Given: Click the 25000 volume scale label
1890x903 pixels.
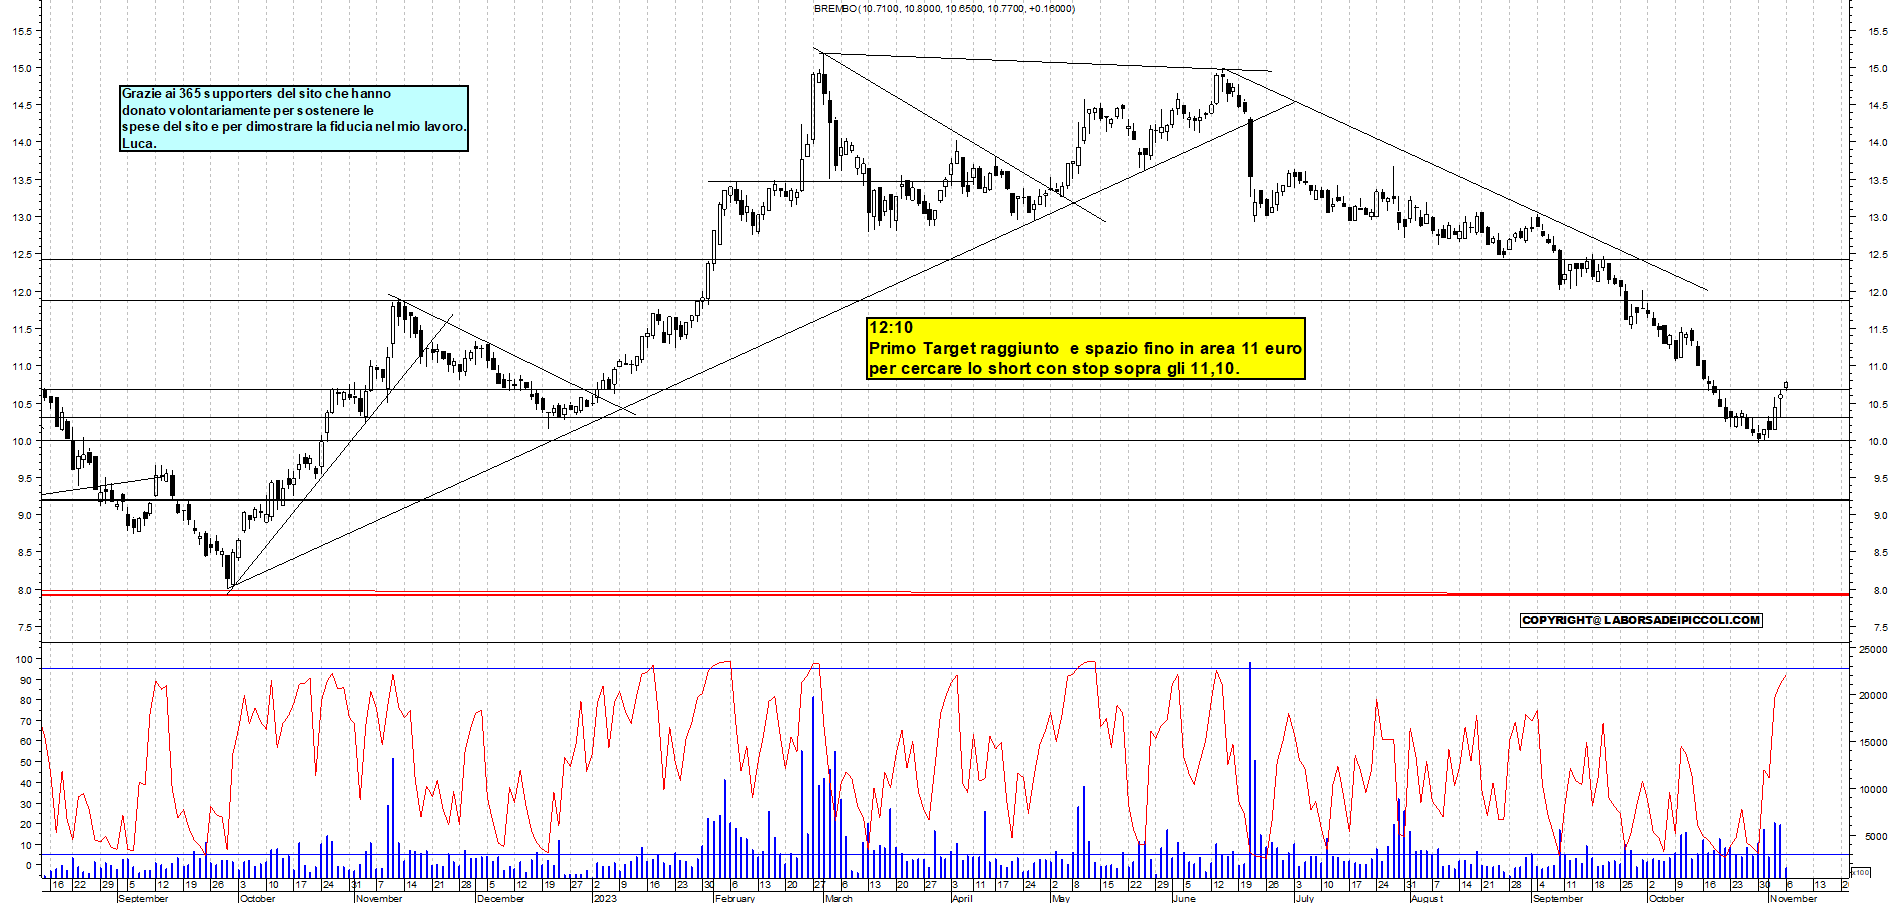Looking at the screenshot, I should pos(1872,650).
